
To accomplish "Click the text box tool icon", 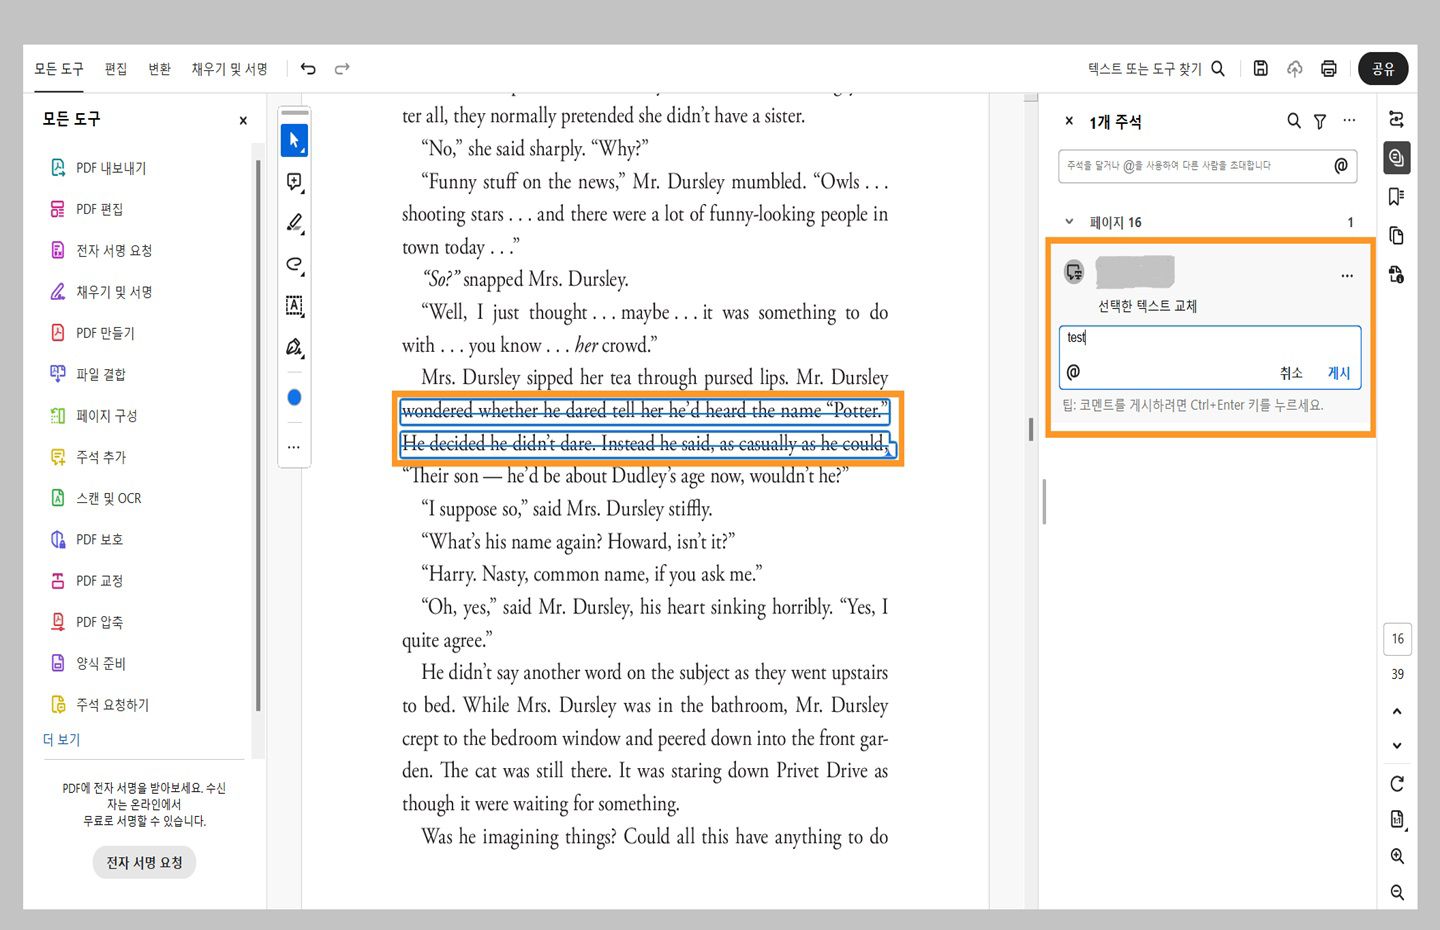I will [294, 306].
